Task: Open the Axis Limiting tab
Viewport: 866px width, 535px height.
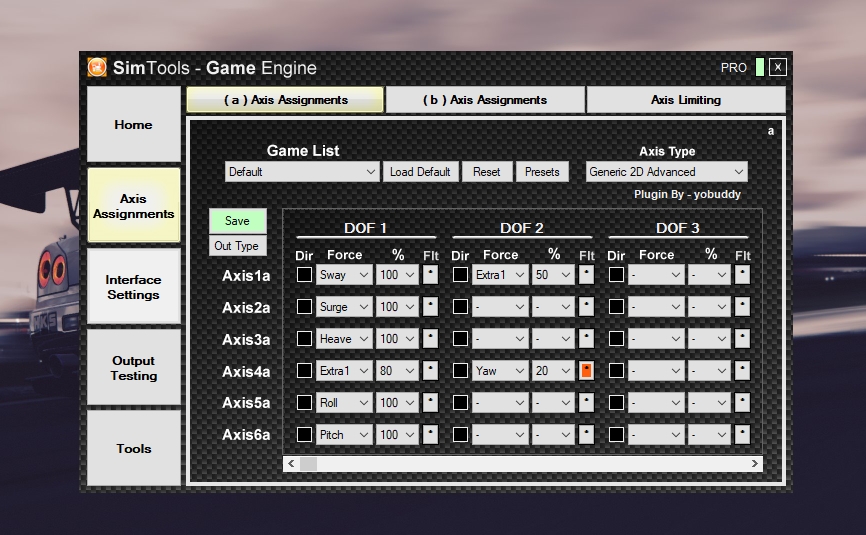Action: coord(685,100)
